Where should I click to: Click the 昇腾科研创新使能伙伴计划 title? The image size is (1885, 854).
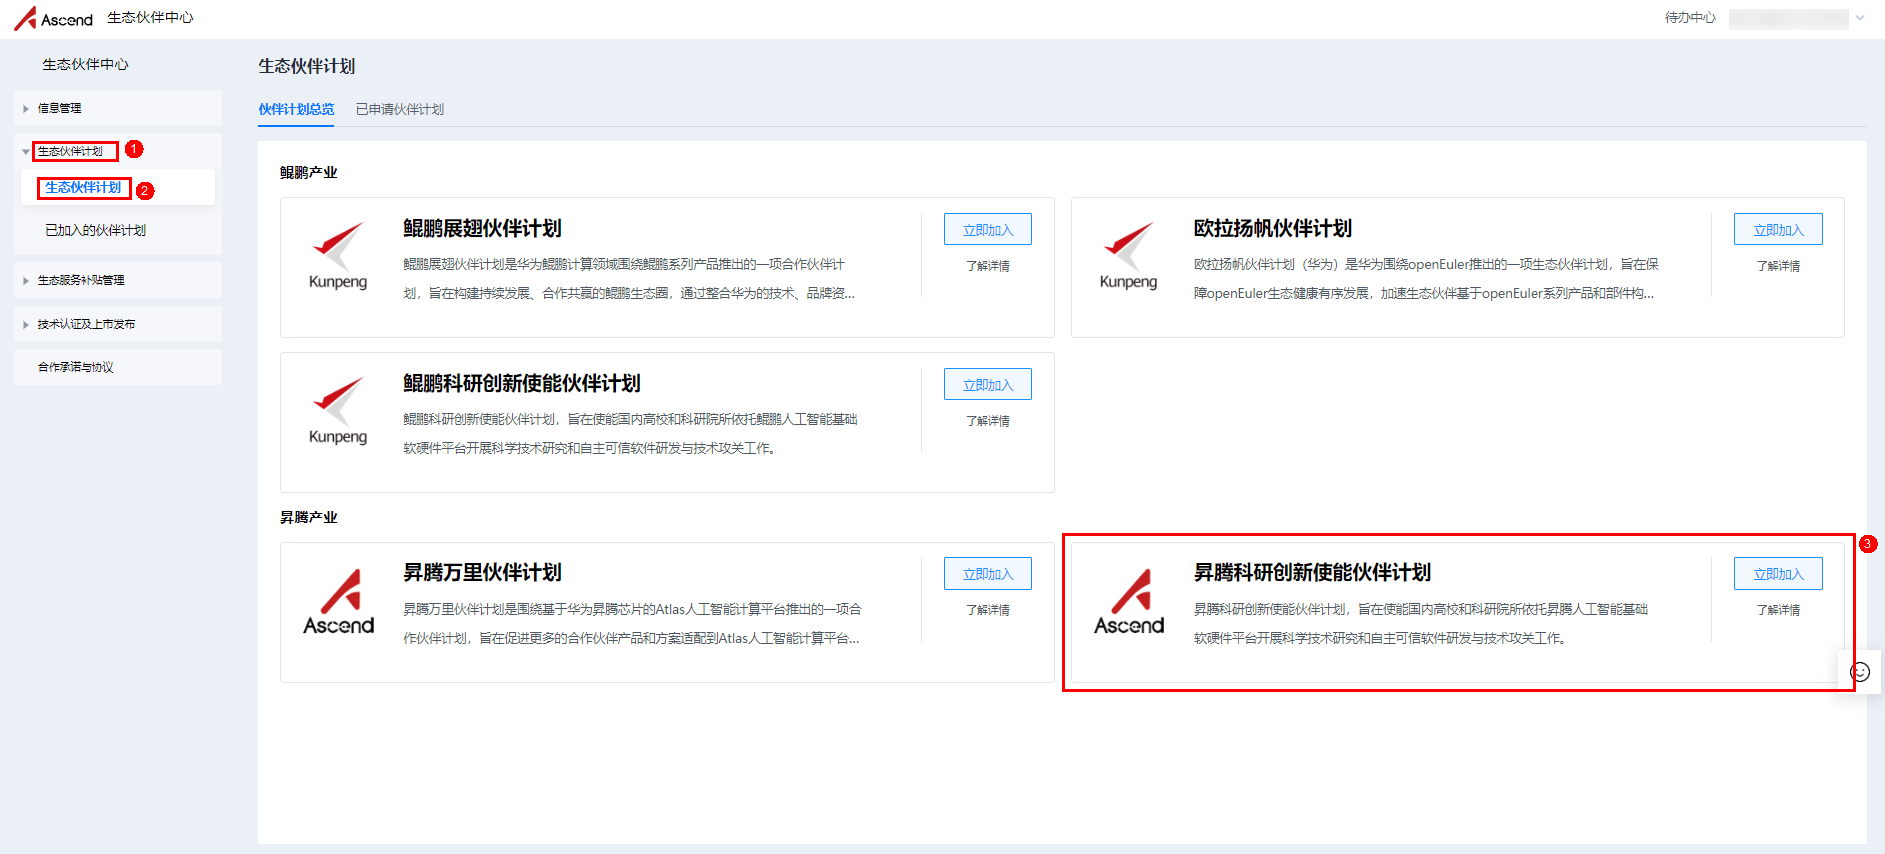(1313, 573)
